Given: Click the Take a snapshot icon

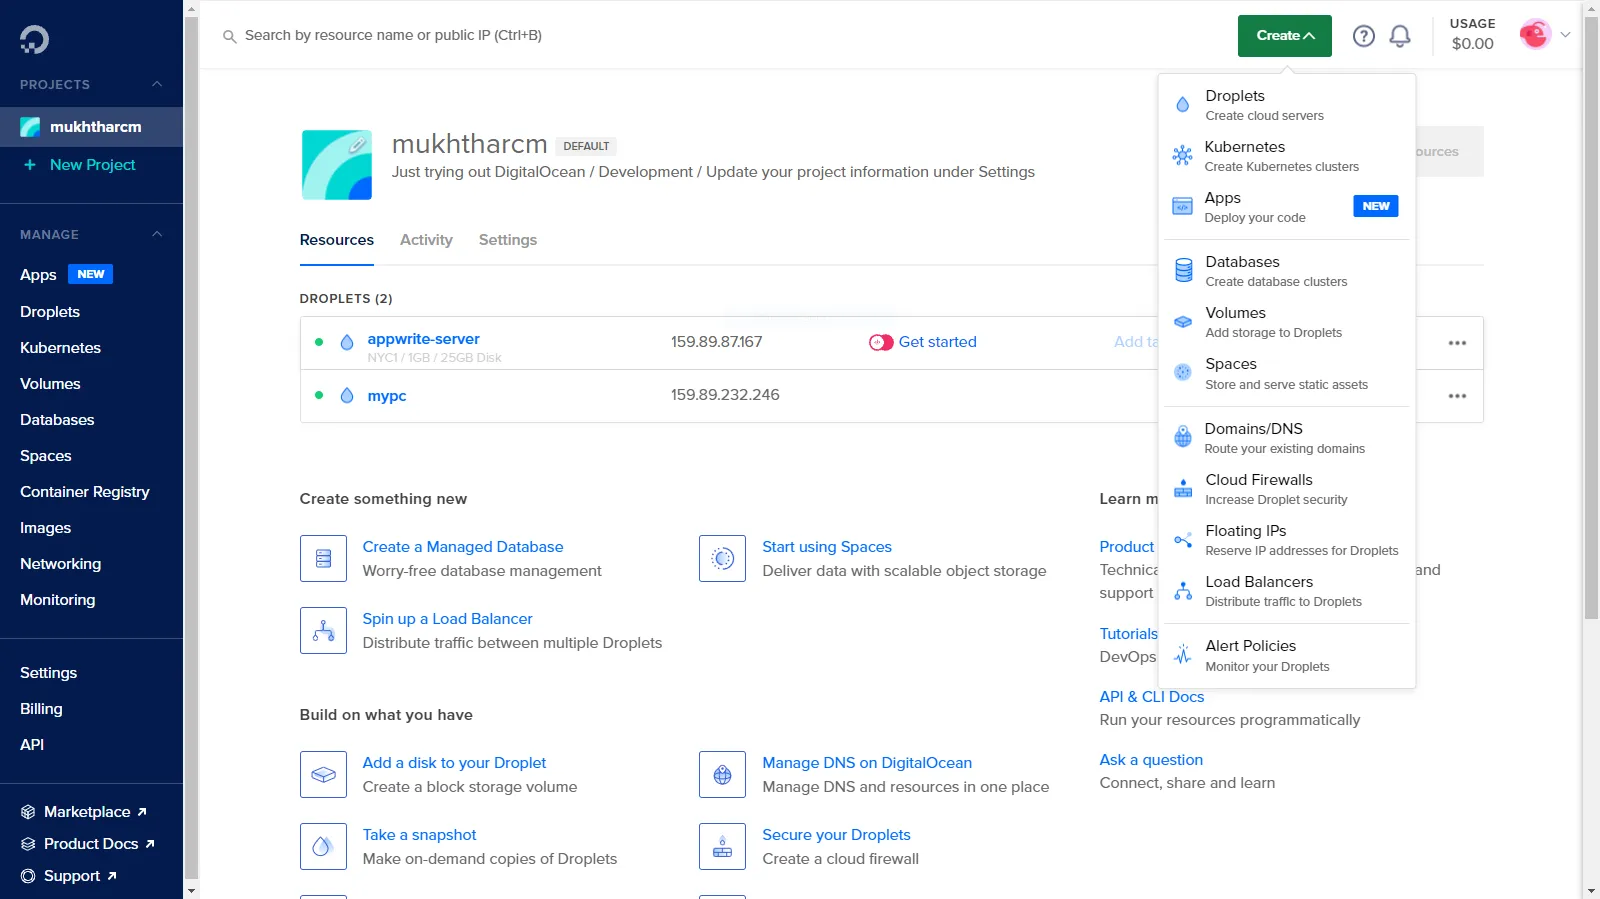Looking at the screenshot, I should 323,846.
